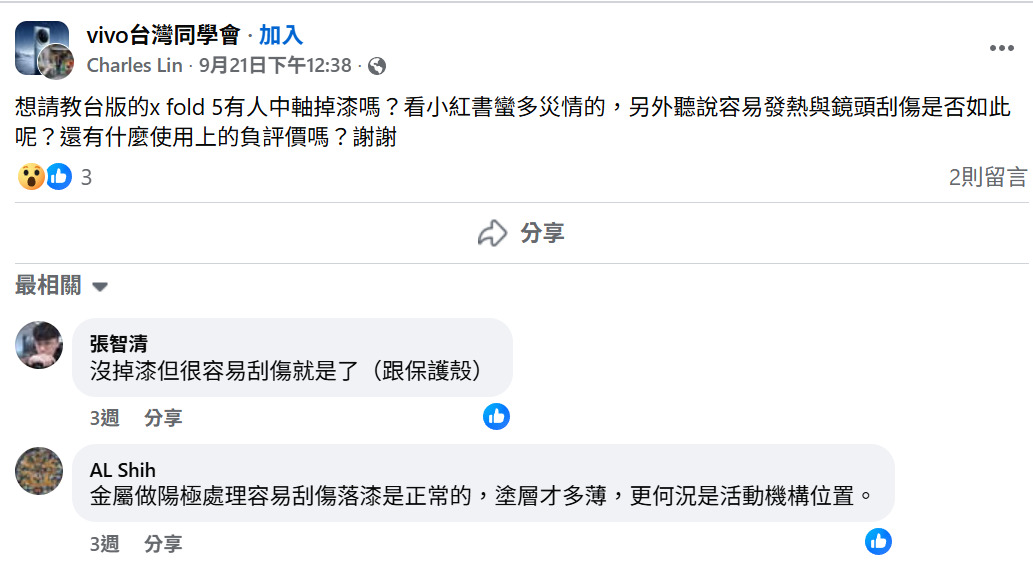The width and height of the screenshot is (1033, 570).
Task: Click the public globe privacy icon
Action: click(x=377, y=66)
